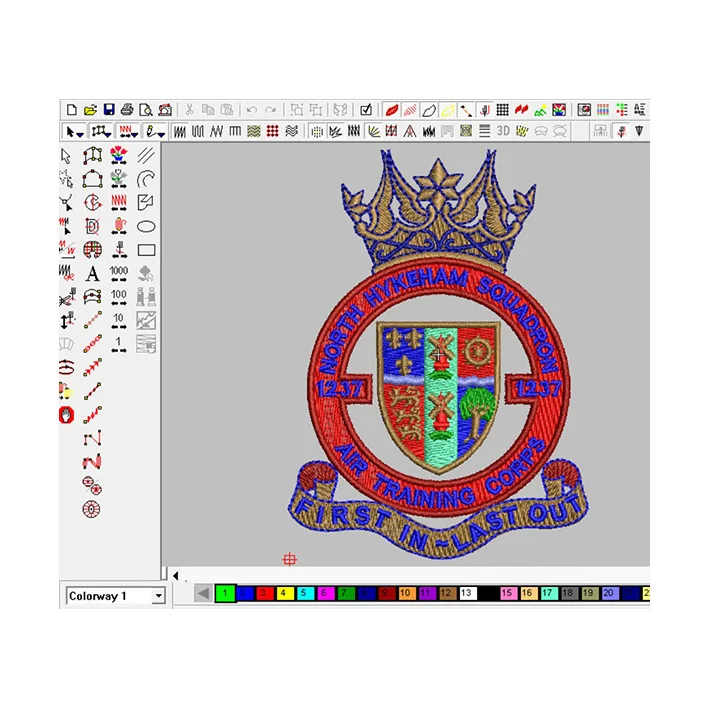Click travel by 100 stitches icon
709x709 pixels.
[118, 297]
